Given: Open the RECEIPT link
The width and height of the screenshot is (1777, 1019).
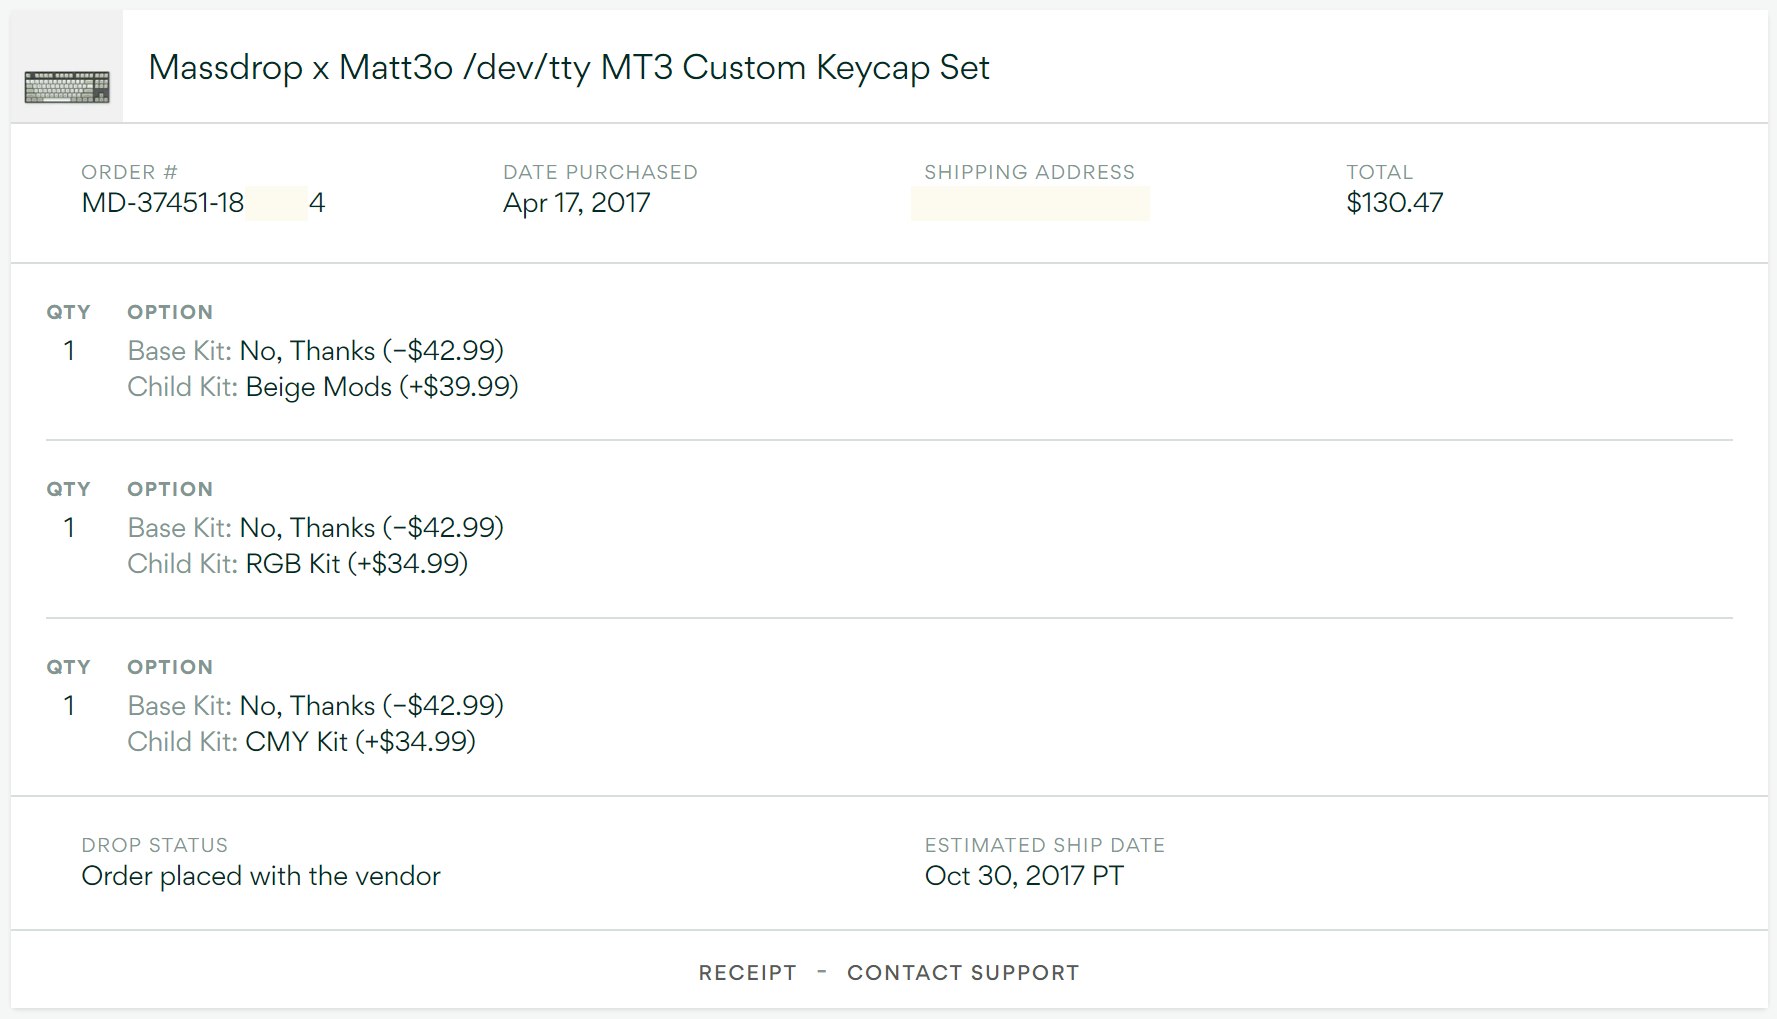Looking at the screenshot, I should [x=747, y=973].
